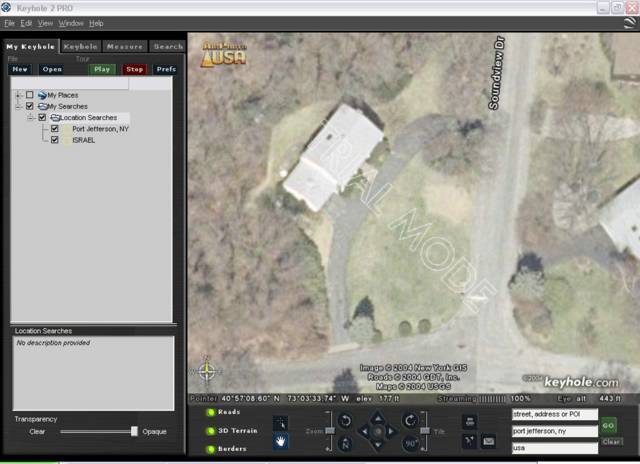Screen dimensions: 640x464
Task: Switch to the My Keyhole tab
Action: [x=31, y=47]
